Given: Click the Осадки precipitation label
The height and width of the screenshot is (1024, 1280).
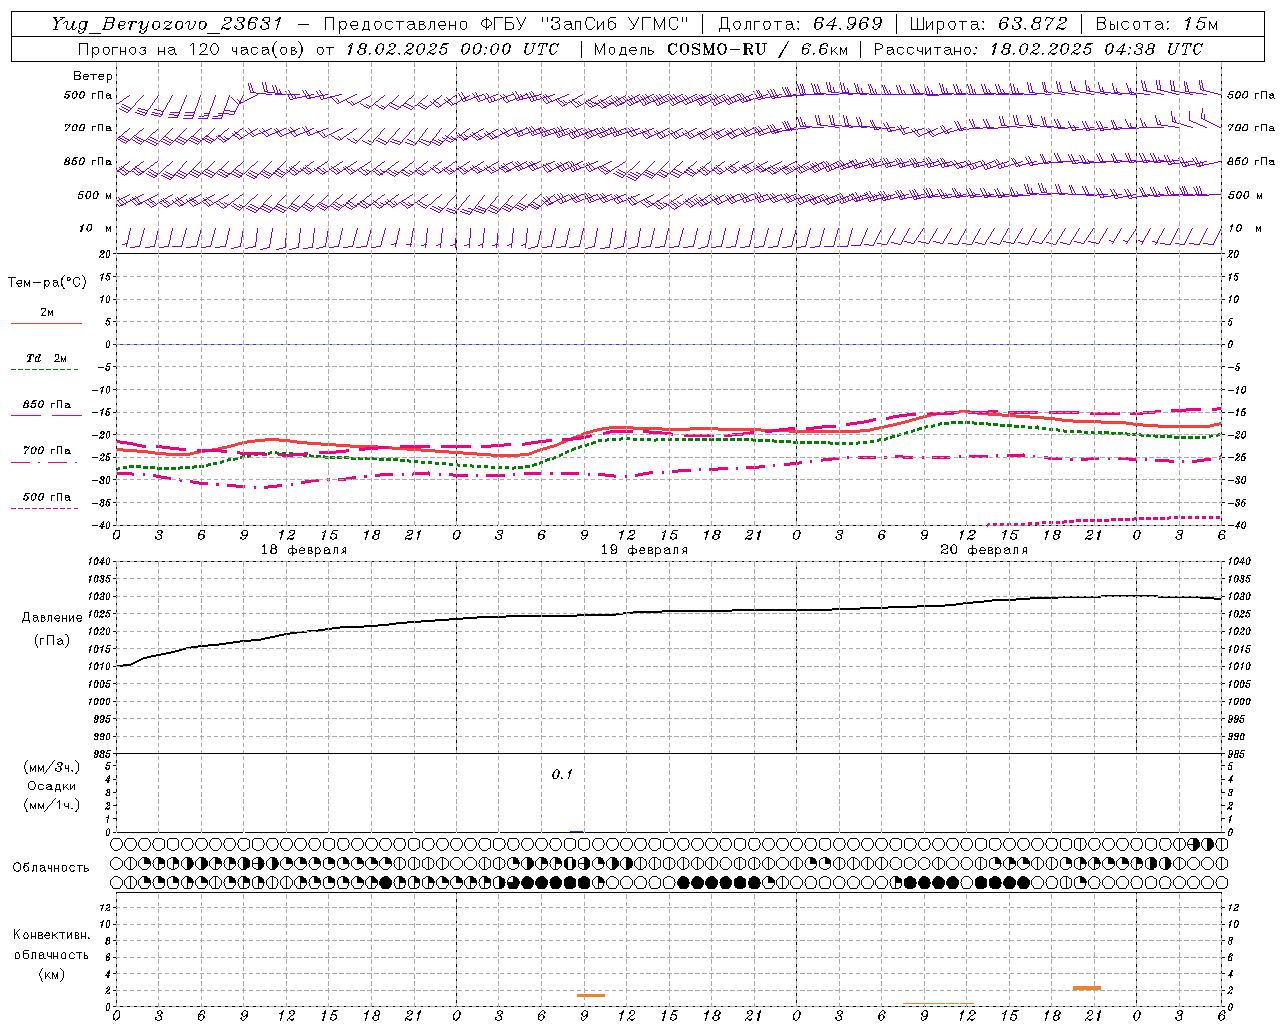Looking at the screenshot, I should point(52,786).
